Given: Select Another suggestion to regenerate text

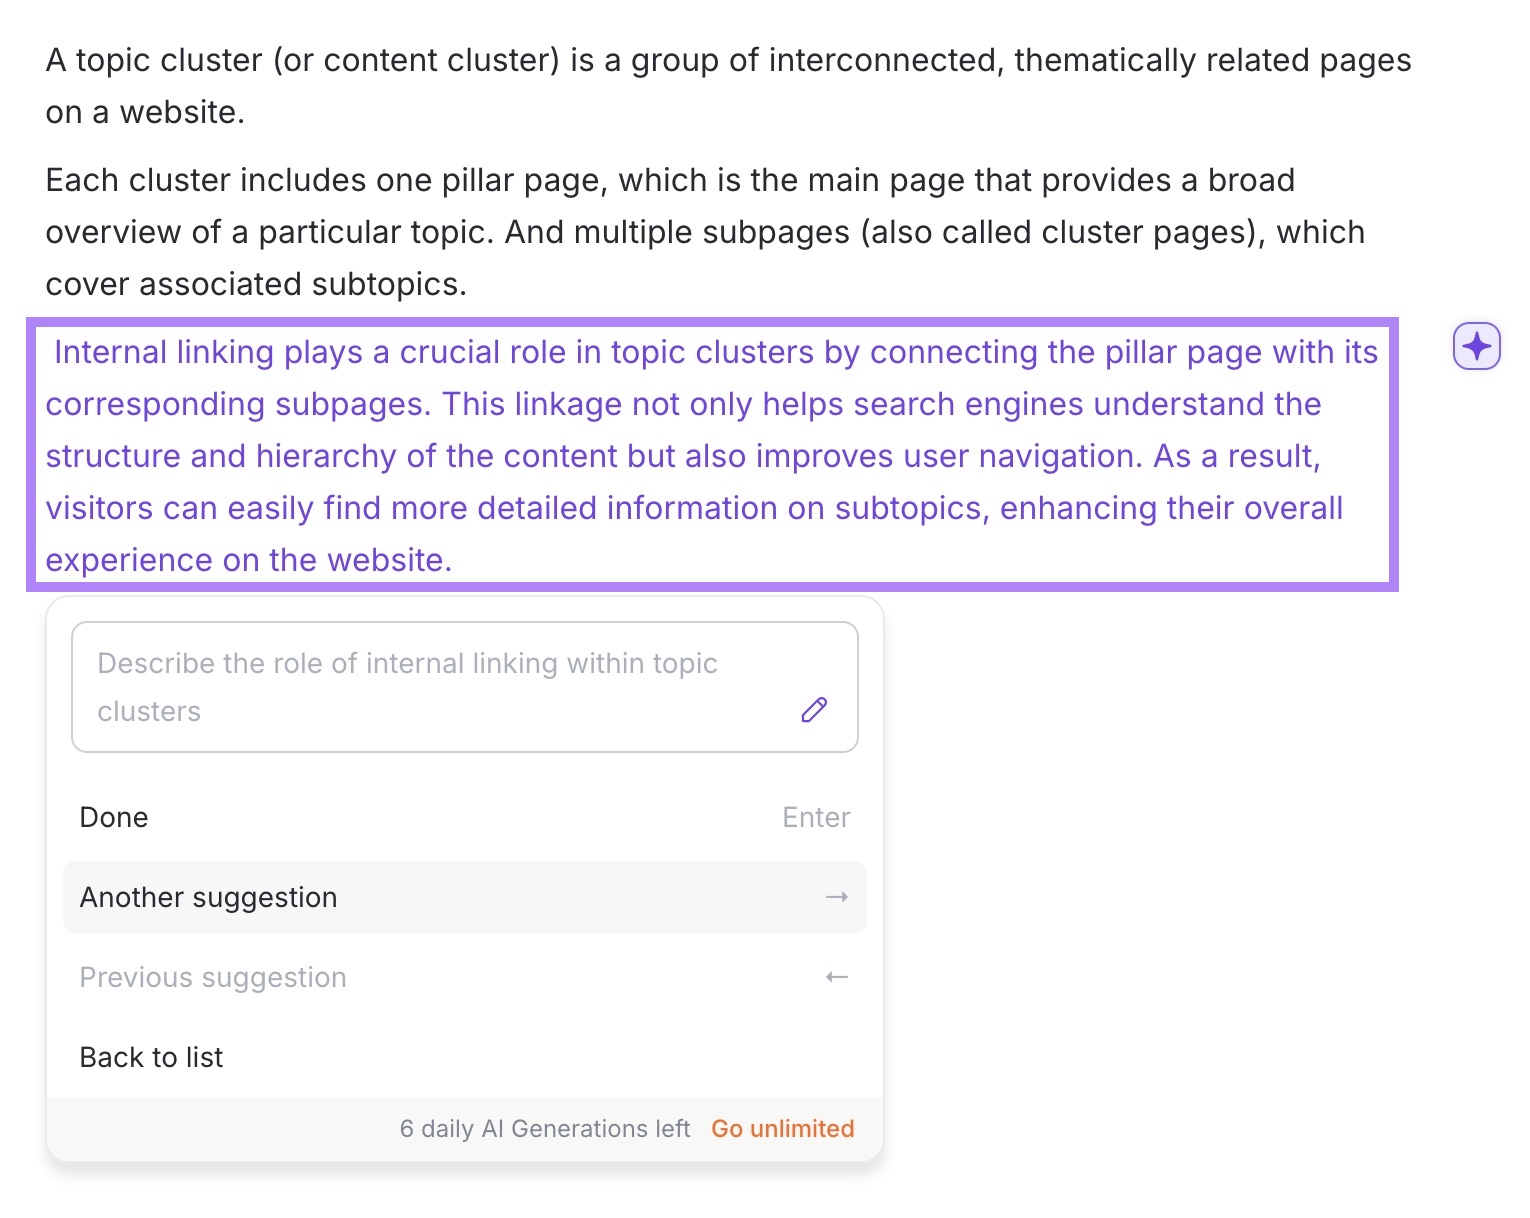Looking at the screenshot, I should point(208,897).
